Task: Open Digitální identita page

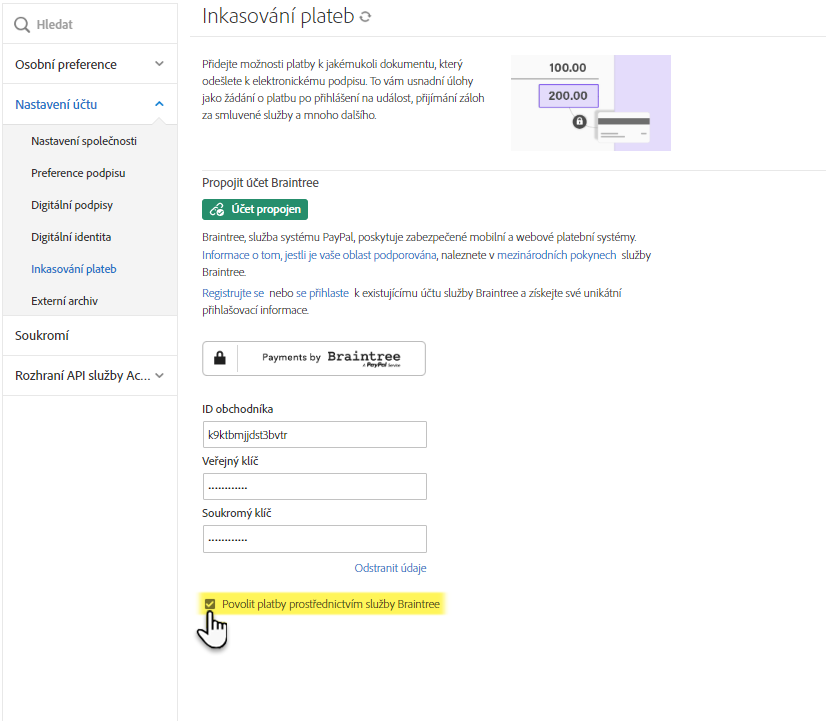Action: (x=71, y=237)
